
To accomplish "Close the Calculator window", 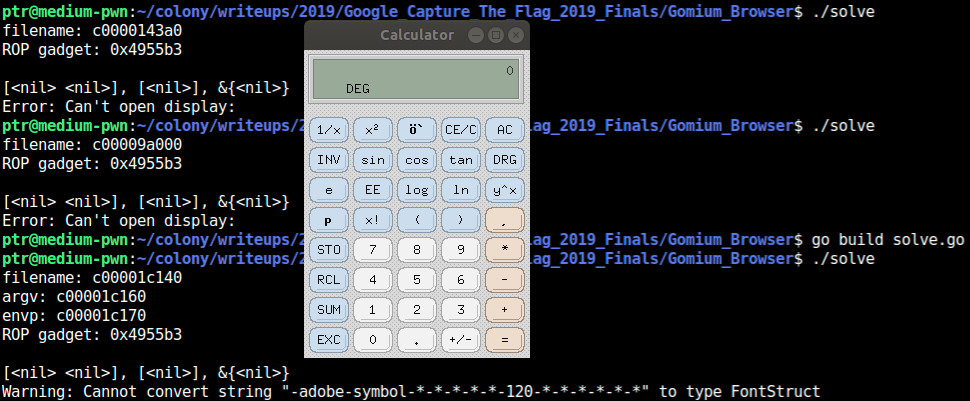I will pyautogui.click(x=515, y=35).
